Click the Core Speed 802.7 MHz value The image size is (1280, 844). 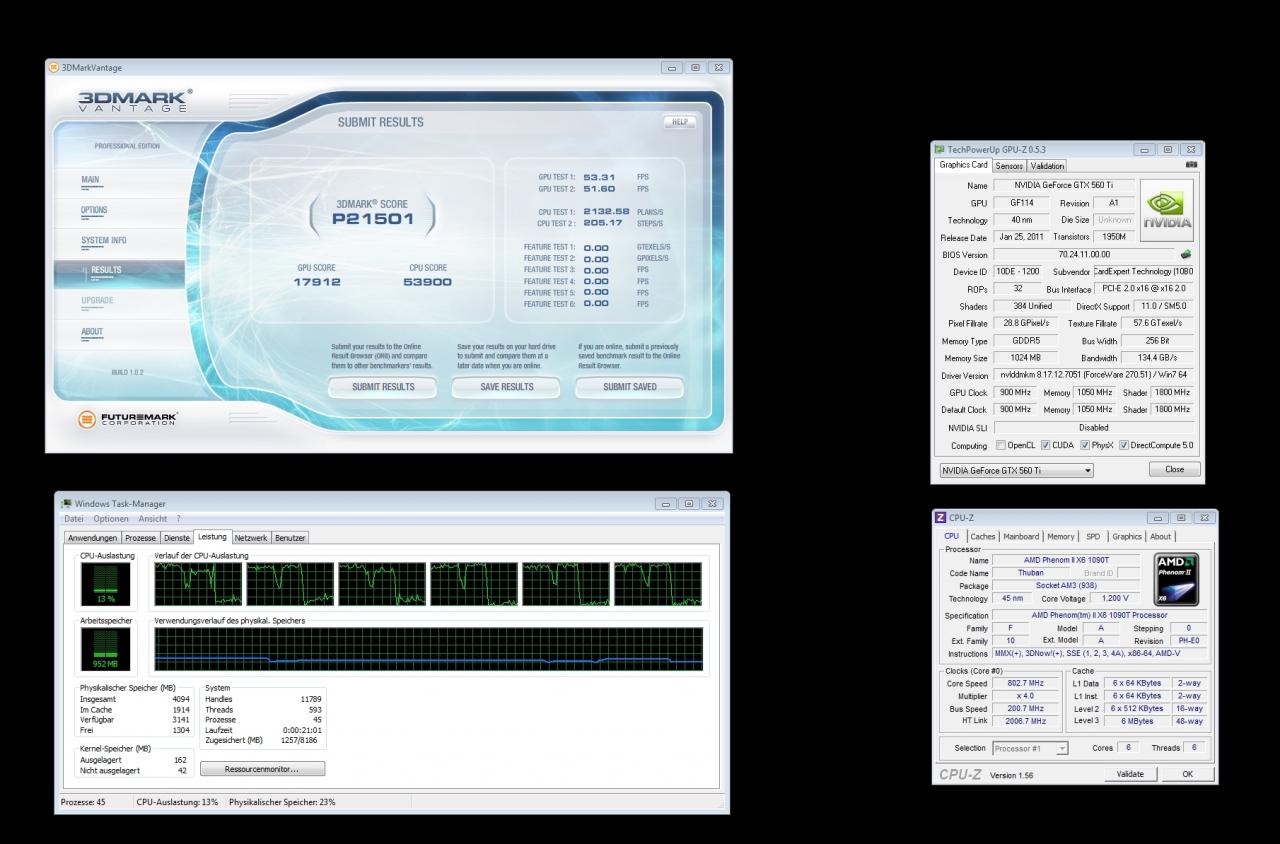pos(1028,683)
